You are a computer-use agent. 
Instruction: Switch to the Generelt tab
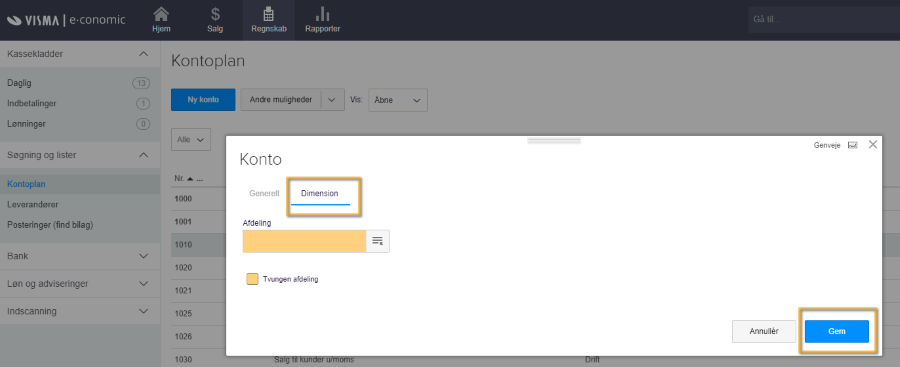(x=264, y=194)
